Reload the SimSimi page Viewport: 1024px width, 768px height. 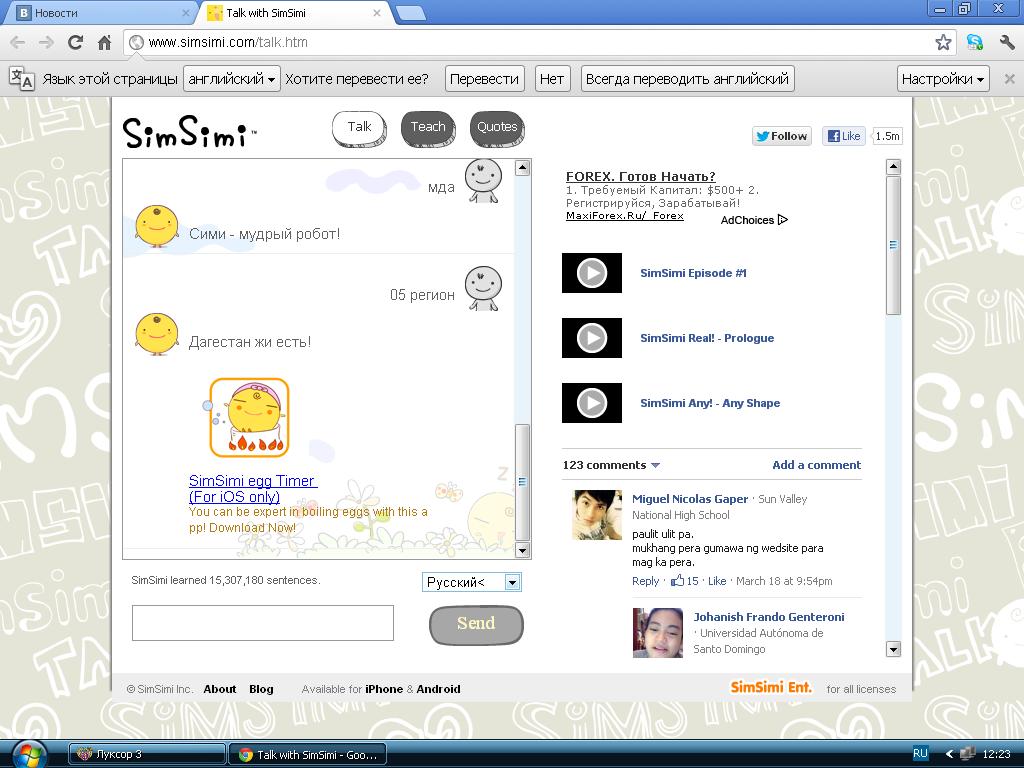(76, 42)
